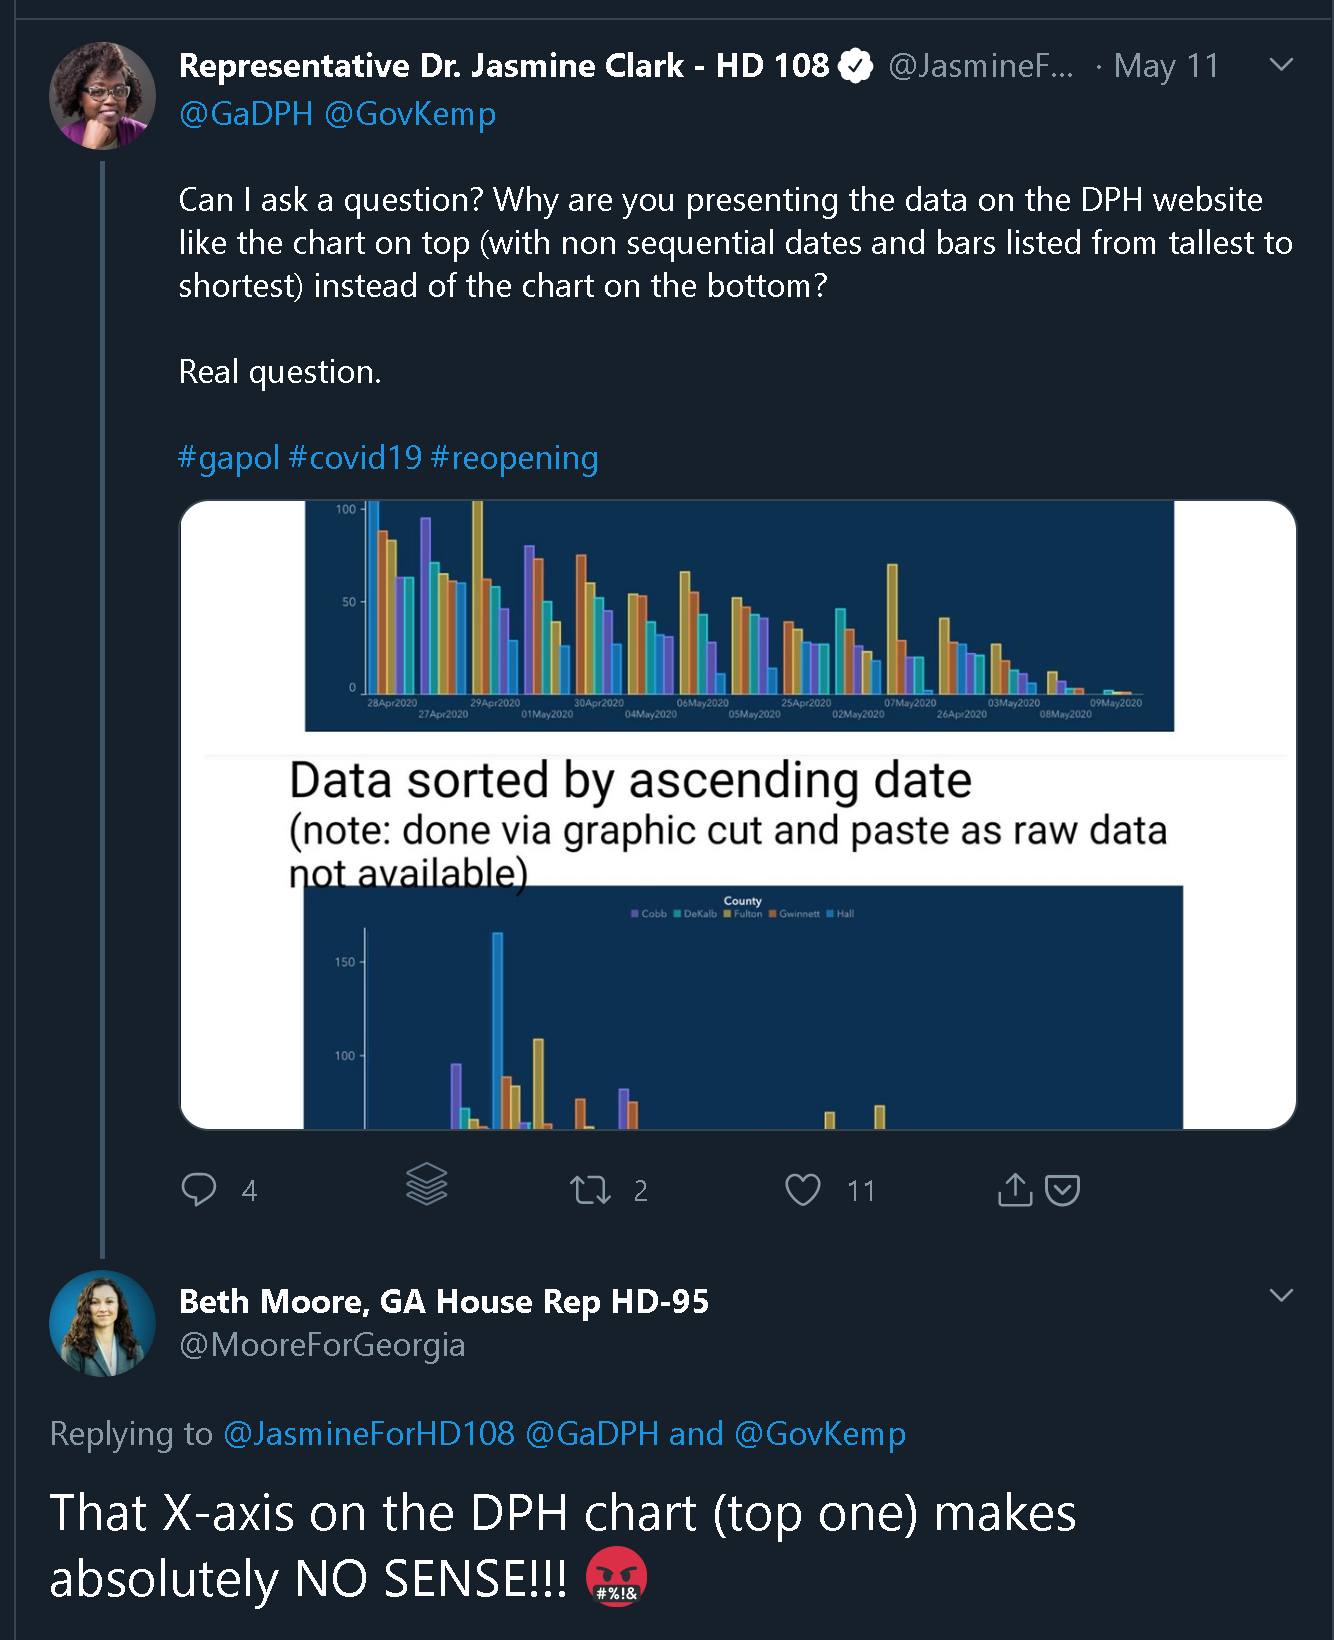This screenshot has height=1640, width=1334.
Task: Retweet Jasmine Clark's chart tweet
Action: (590, 1190)
